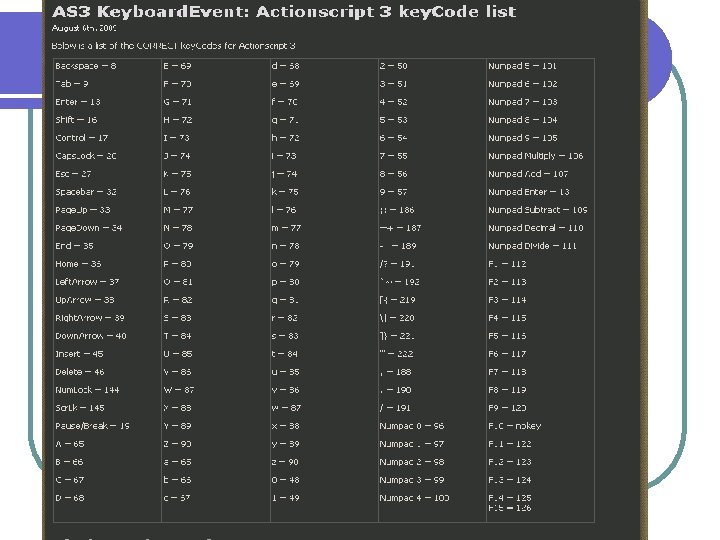Select the Spacebar – 32 entry

click(86, 192)
